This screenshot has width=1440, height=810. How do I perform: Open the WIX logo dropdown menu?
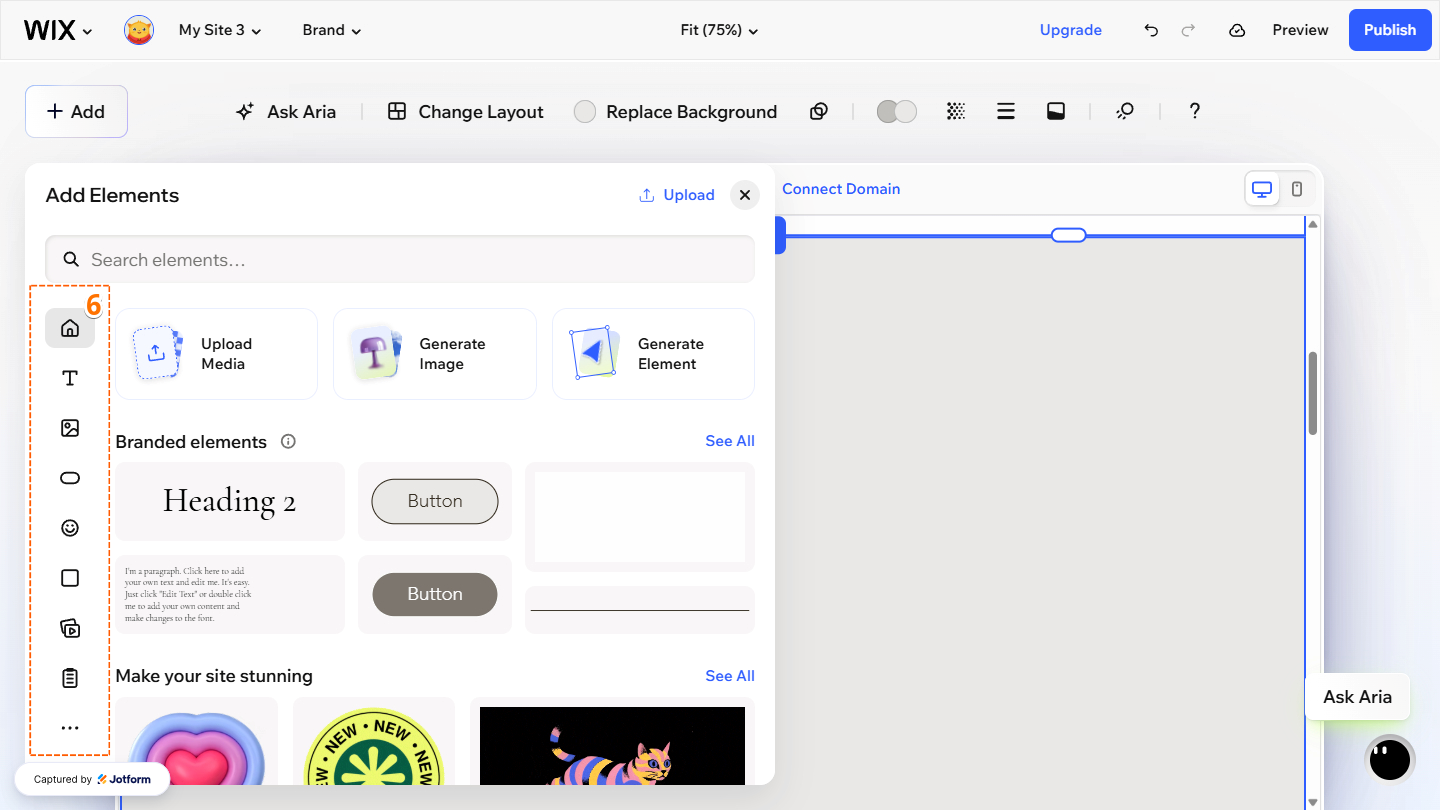[58, 30]
